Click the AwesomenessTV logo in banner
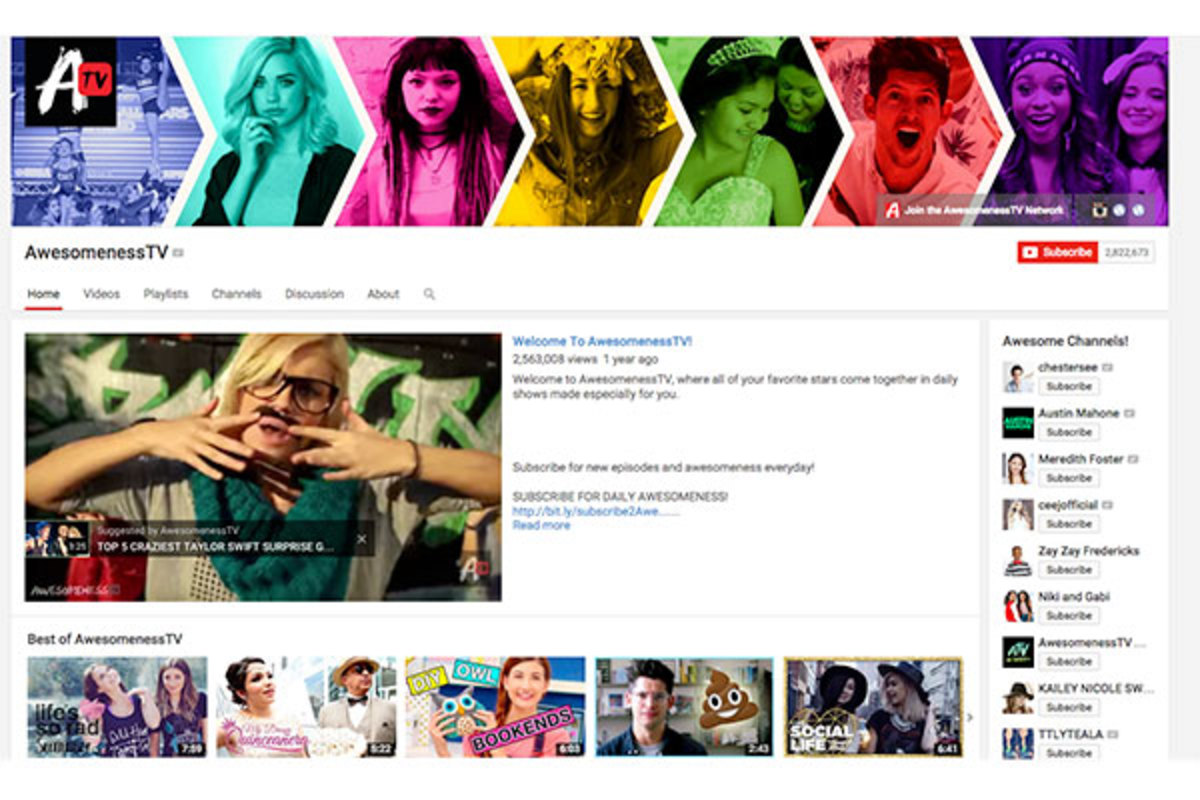1200x800 pixels. pyautogui.click(x=70, y=82)
